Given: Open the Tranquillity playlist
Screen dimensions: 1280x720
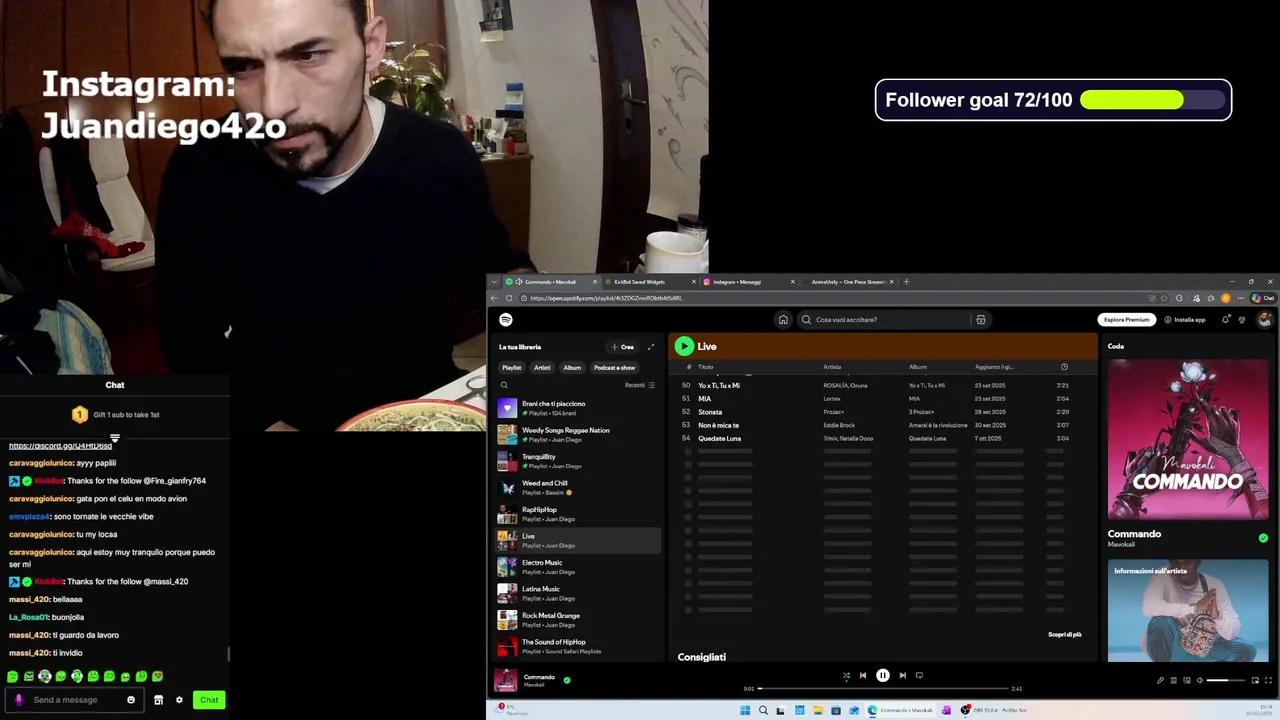Looking at the screenshot, I should 578,461.
